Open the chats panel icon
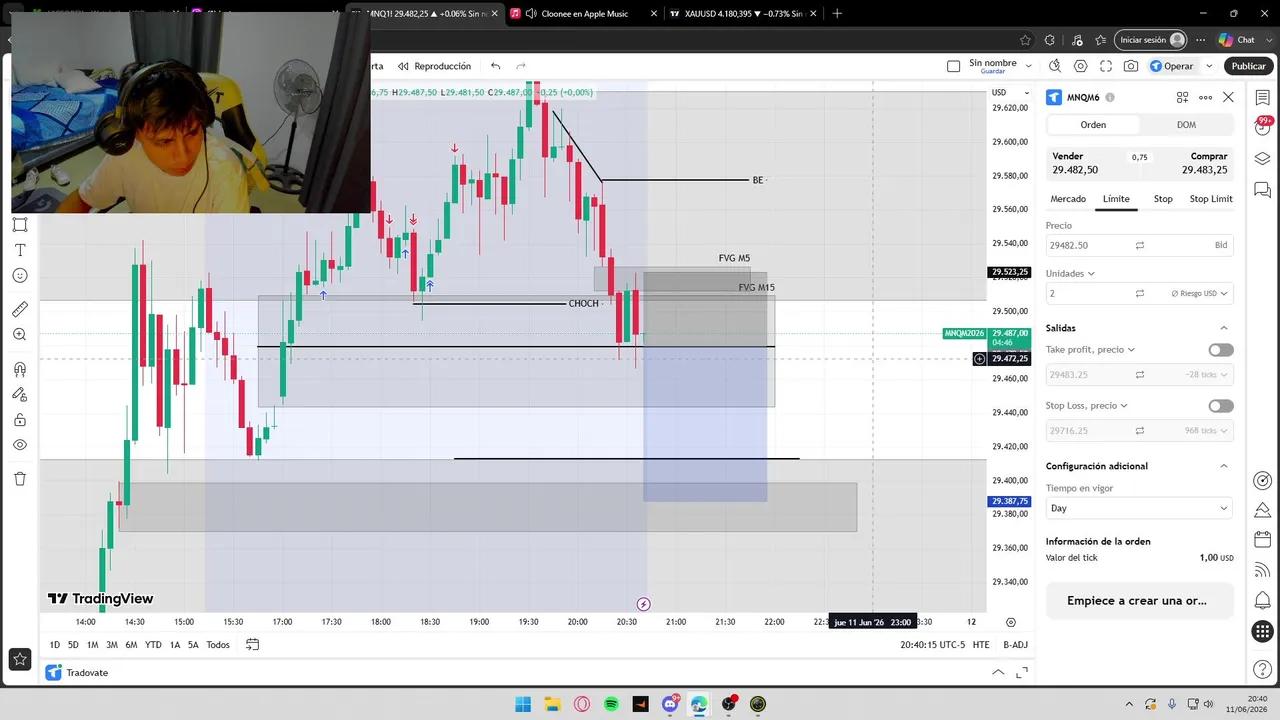Viewport: 1280px width, 720px height. click(x=1262, y=189)
